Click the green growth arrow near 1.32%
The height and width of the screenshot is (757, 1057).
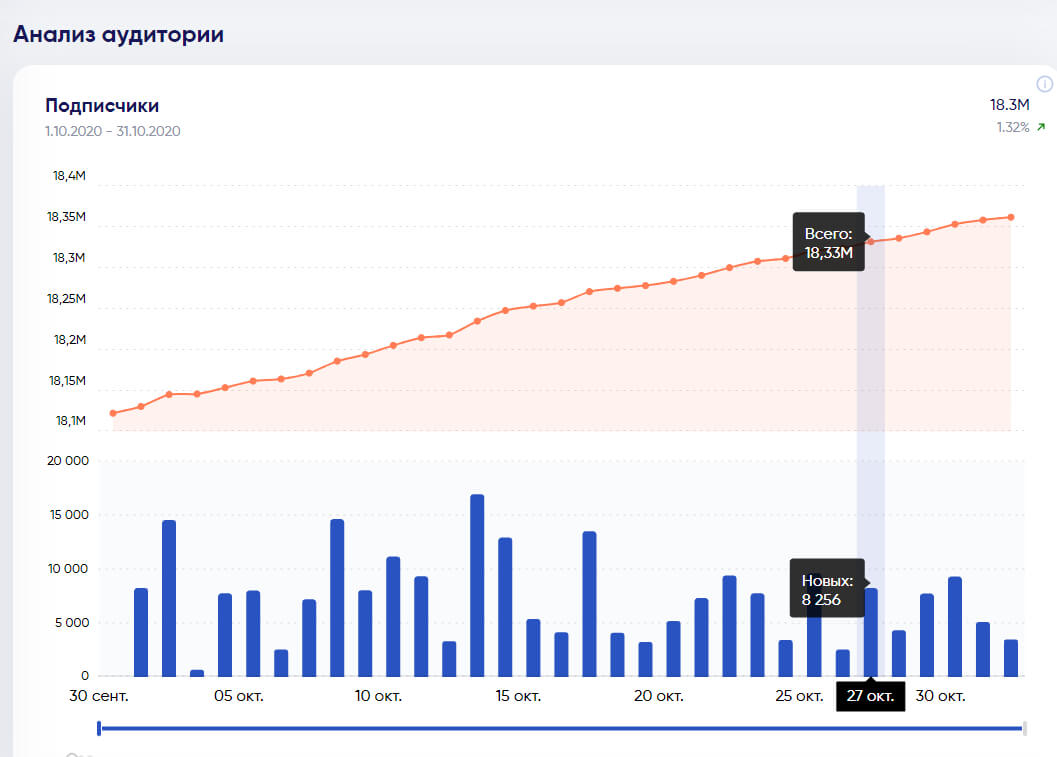(x=1041, y=127)
